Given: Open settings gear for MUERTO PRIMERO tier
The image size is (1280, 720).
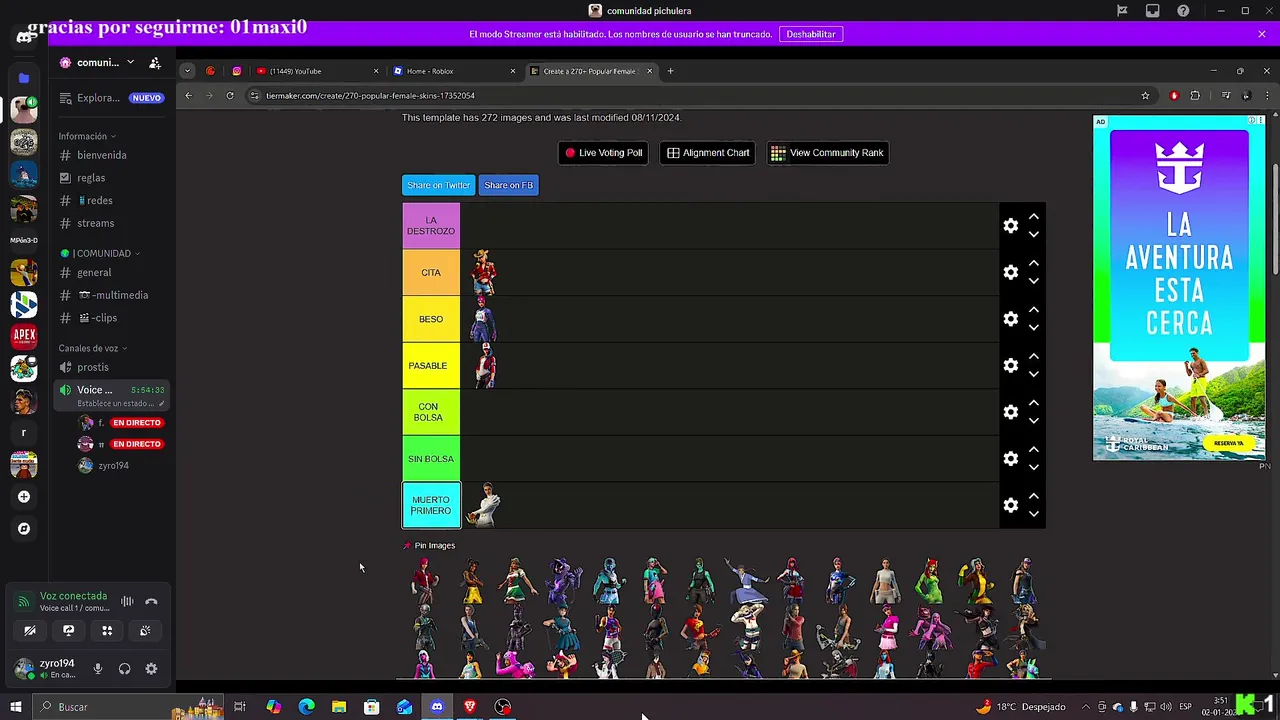Looking at the screenshot, I should (1011, 506).
